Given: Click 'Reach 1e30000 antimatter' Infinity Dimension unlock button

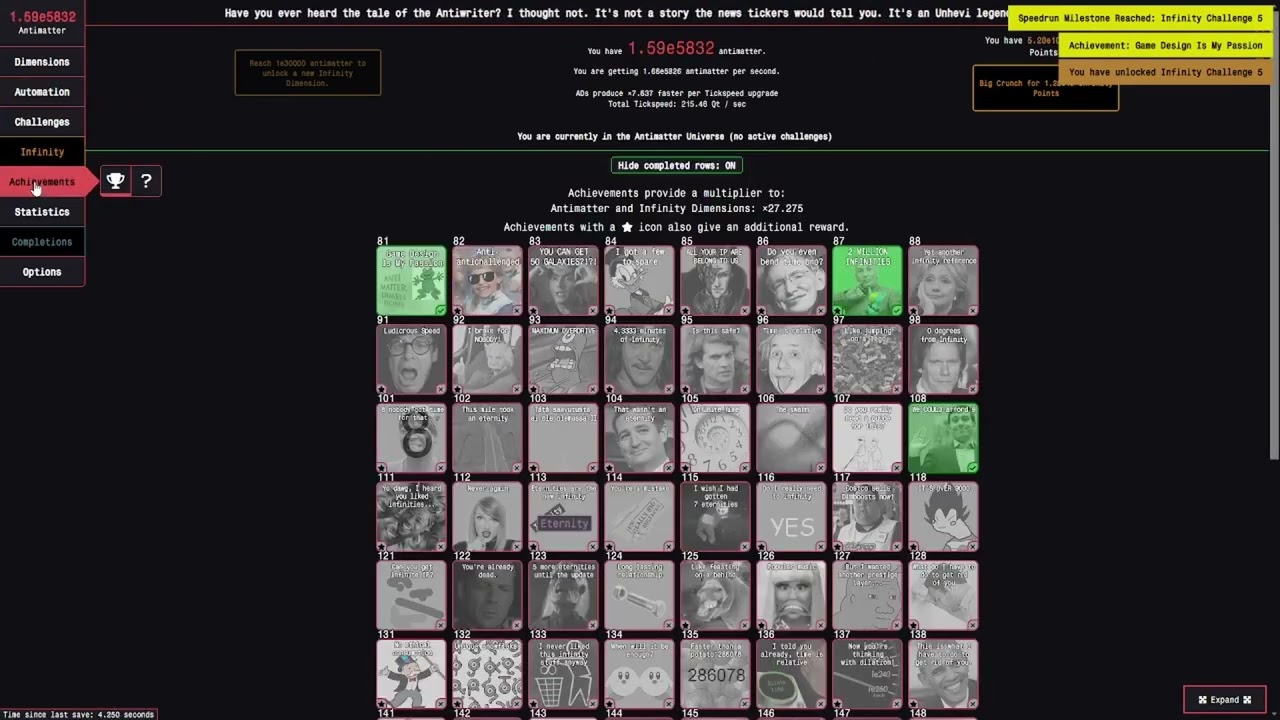Looking at the screenshot, I should click(308, 73).
